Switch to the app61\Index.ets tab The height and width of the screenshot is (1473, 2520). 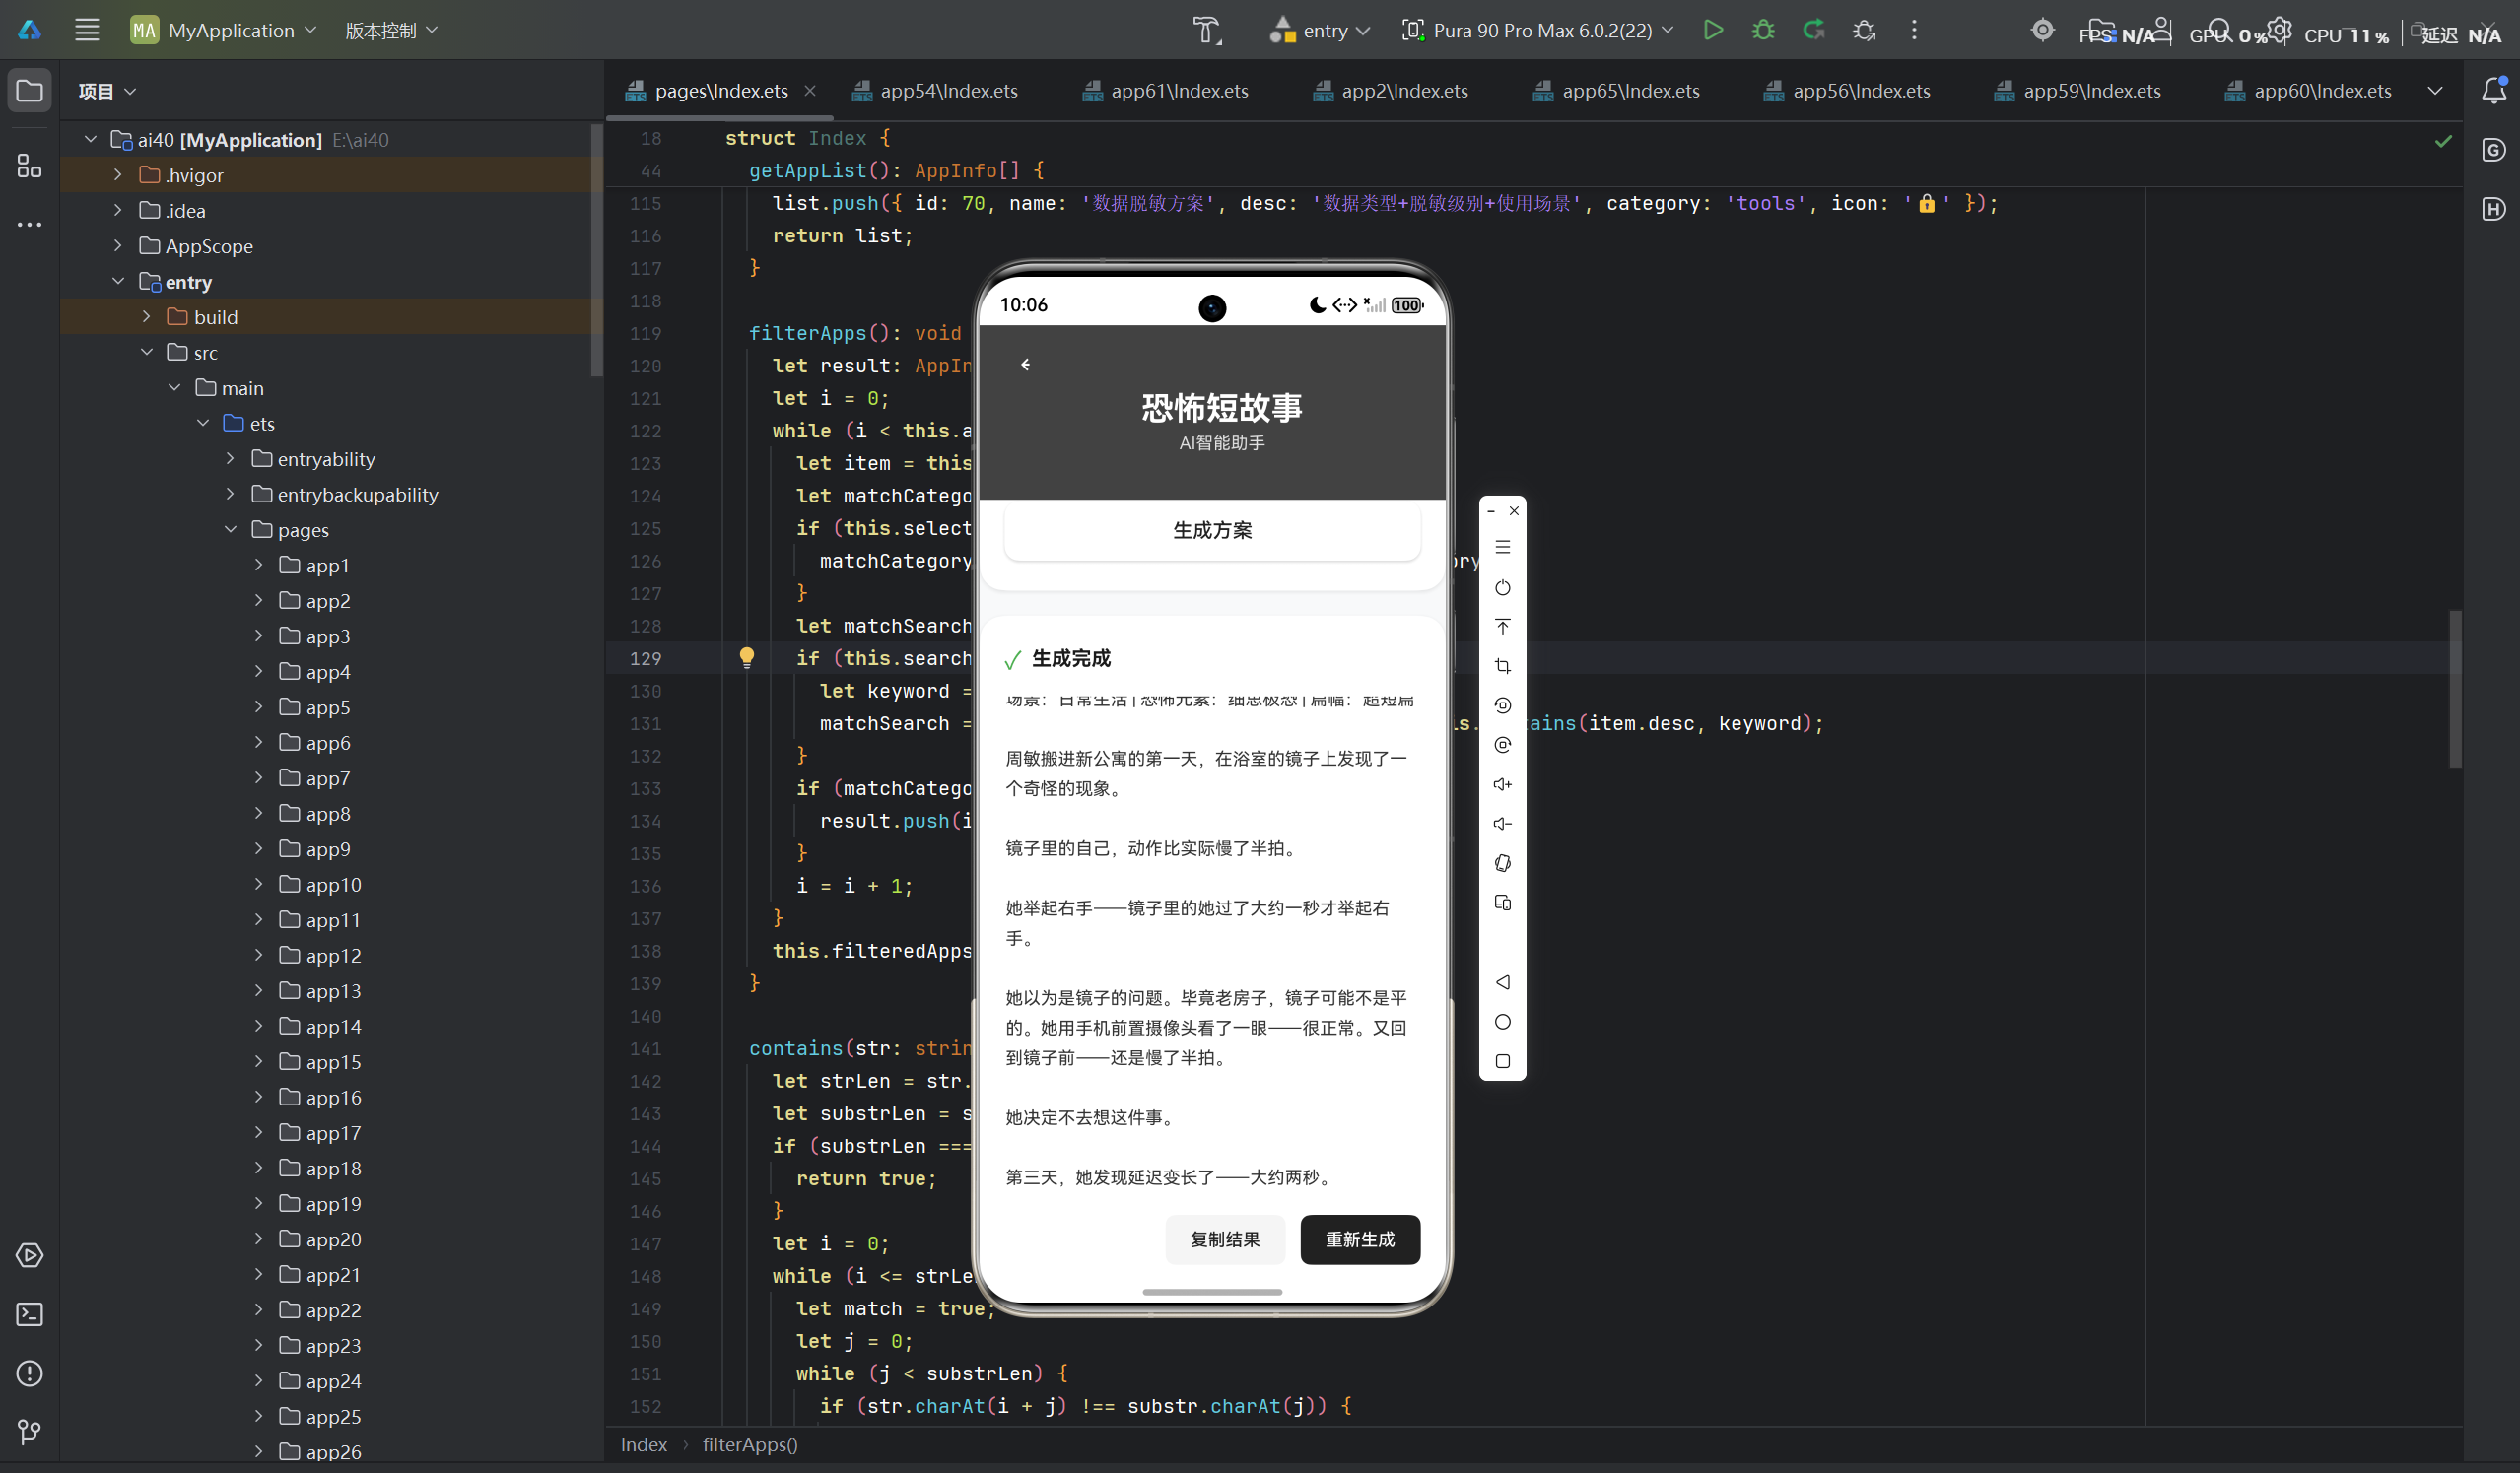[x=1166, y=91]
